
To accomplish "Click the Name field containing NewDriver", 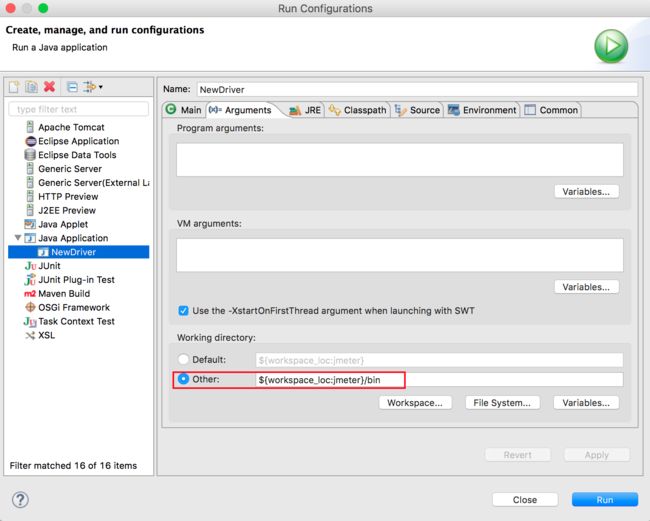I will coord(417,90).
